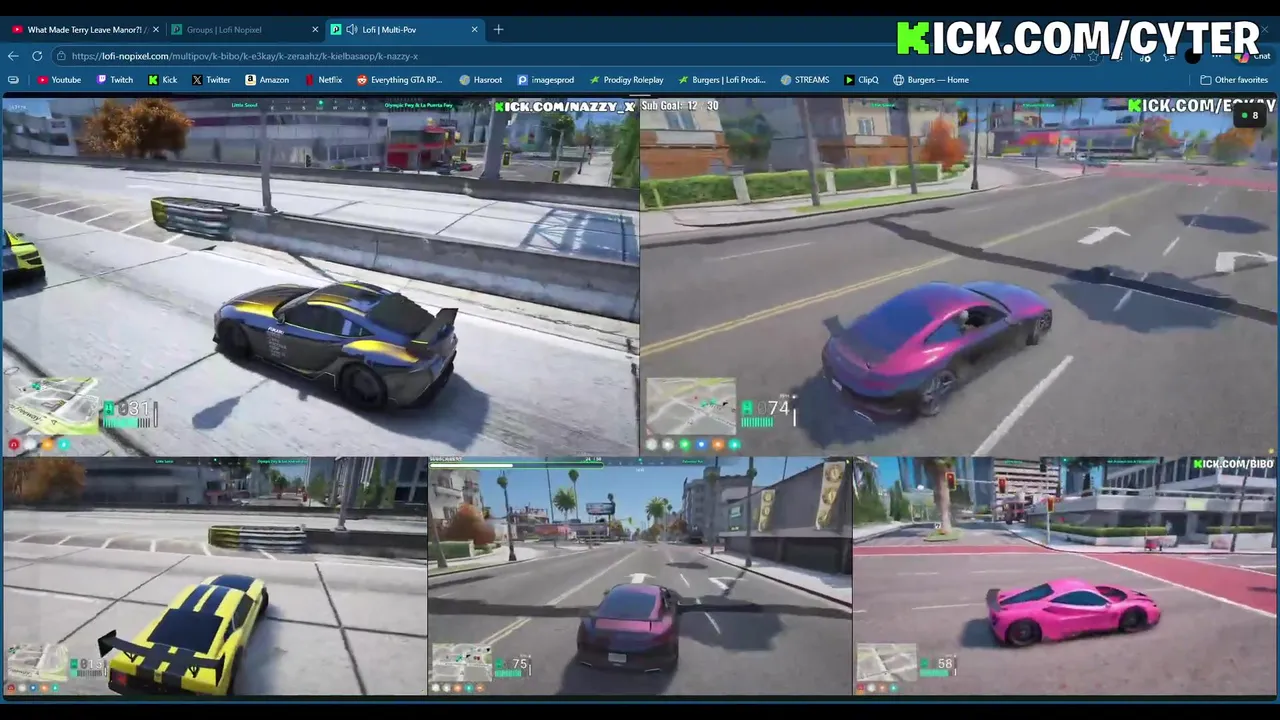The width and height of the screenshot is (1280, 720).
Task: Select the top-right stream with purple car
Action: pyautogui.click(x=959, y=276)
